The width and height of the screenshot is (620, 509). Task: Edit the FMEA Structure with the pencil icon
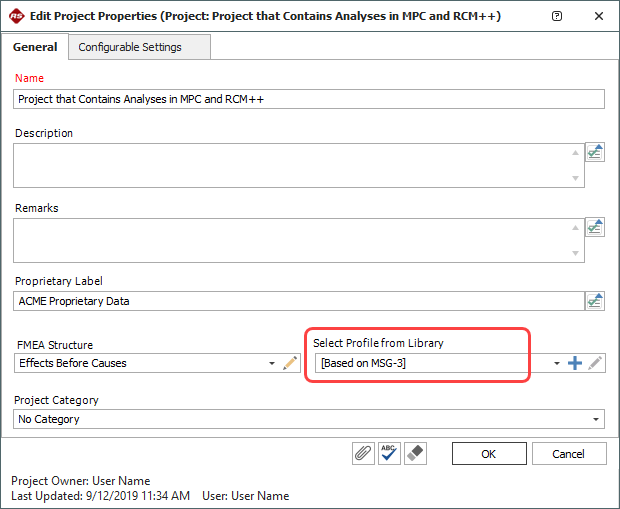[x=291, y=363]
